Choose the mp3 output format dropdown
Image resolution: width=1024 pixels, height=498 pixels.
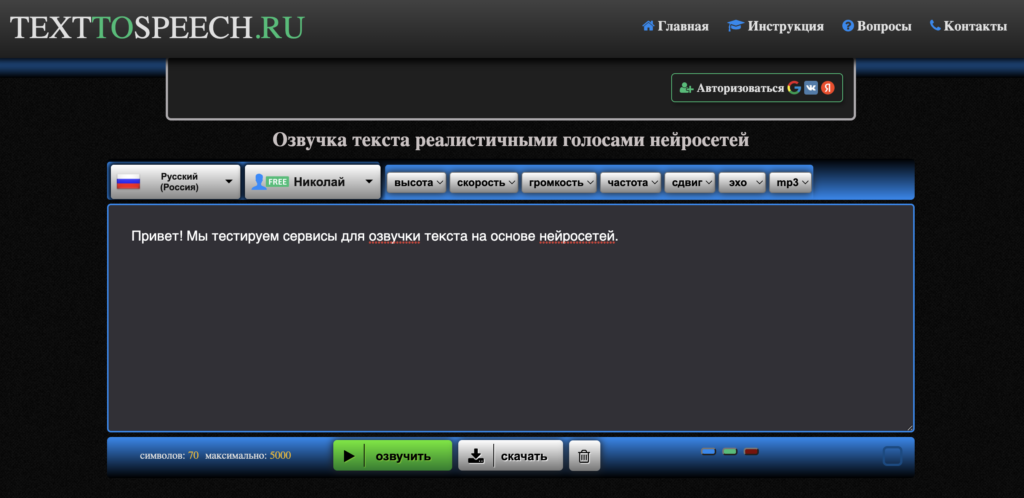point(790,182)
